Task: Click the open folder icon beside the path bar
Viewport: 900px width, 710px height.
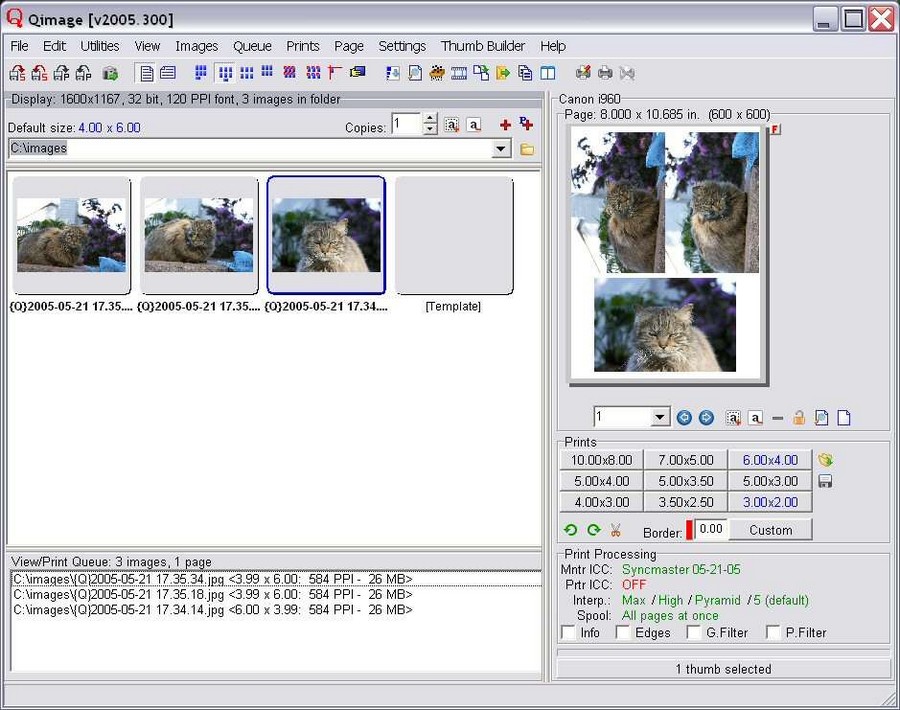Action: (527, 149)
